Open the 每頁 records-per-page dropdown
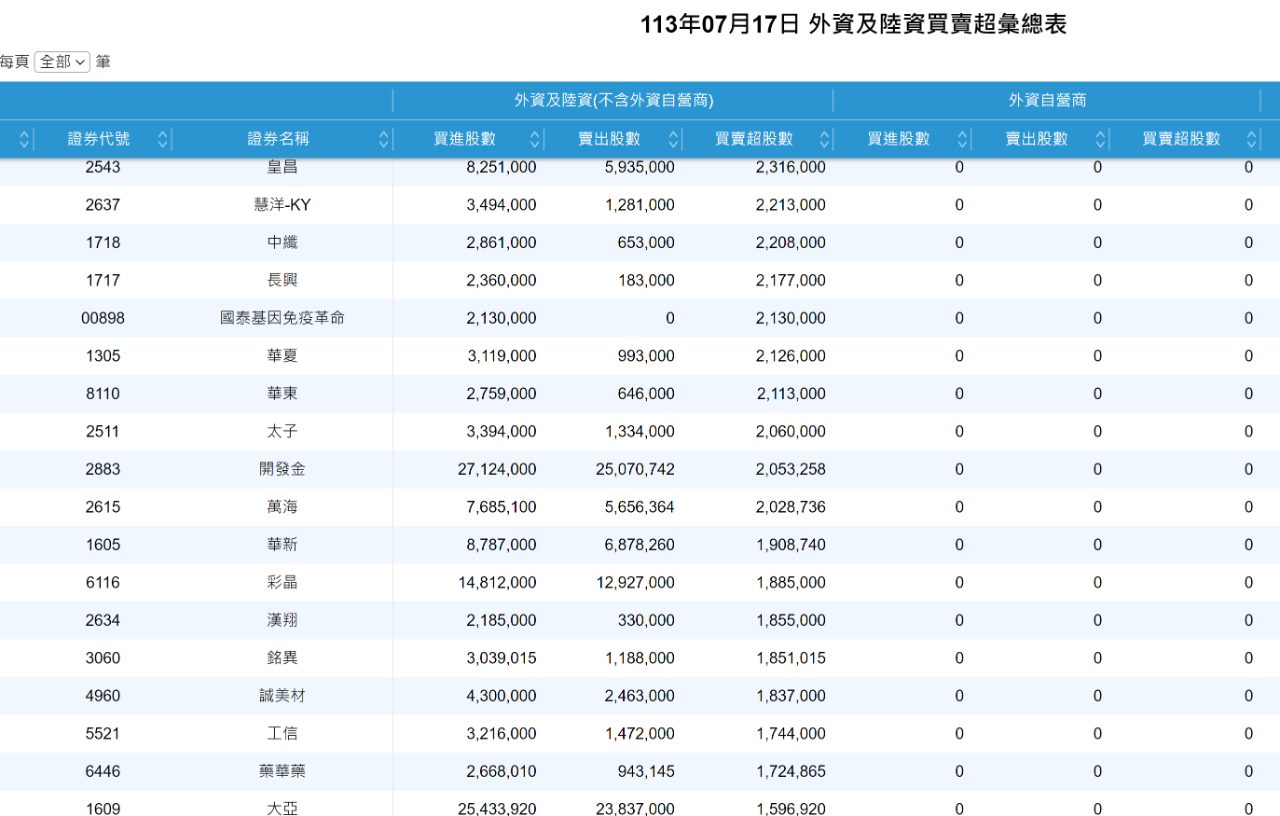Viewport: 1280px width, 816px height. 62,61
